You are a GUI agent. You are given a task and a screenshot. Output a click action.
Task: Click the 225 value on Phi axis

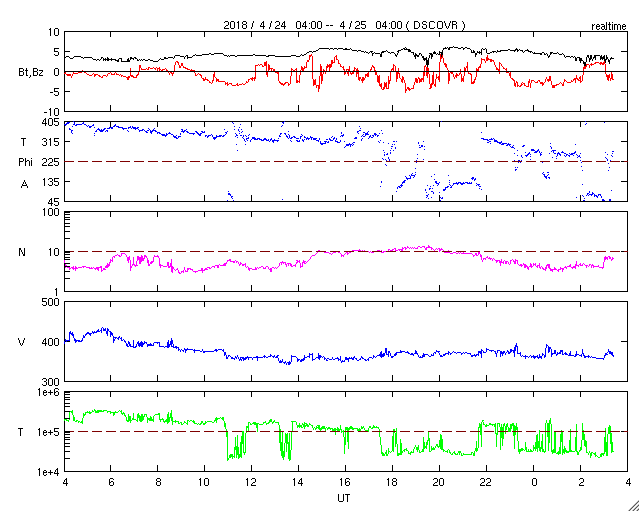(x=49, y=162)
